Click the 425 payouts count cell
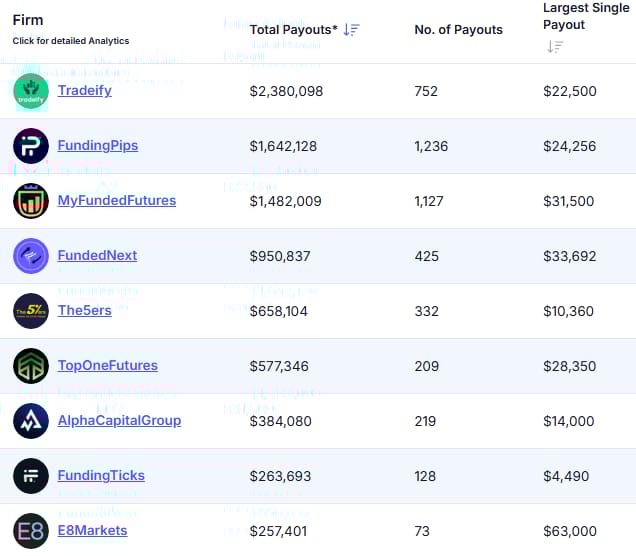This screenshot has height=556, width=636. pyautogui.click(x=426, y=256)
